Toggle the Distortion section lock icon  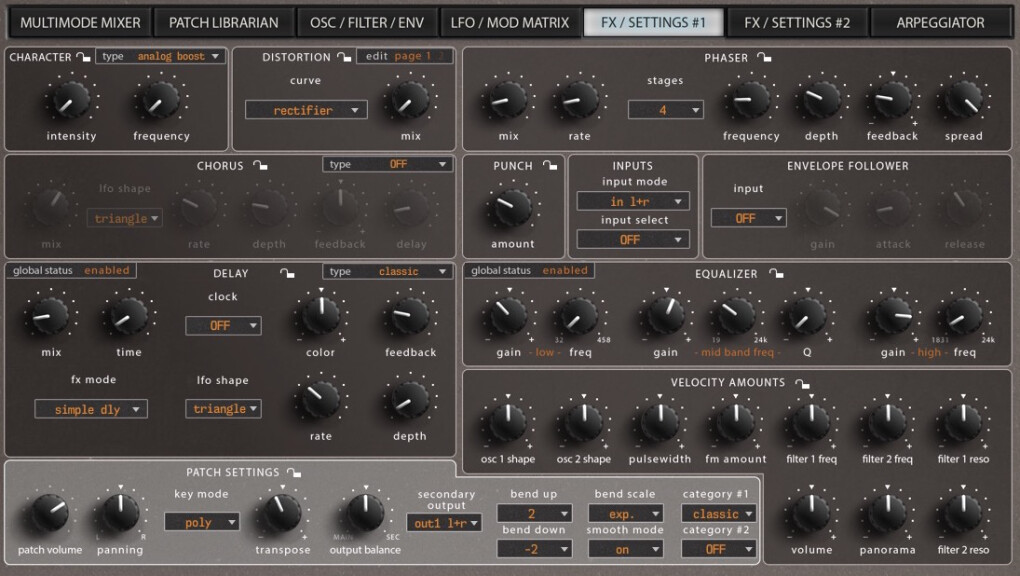coord(344,57)
